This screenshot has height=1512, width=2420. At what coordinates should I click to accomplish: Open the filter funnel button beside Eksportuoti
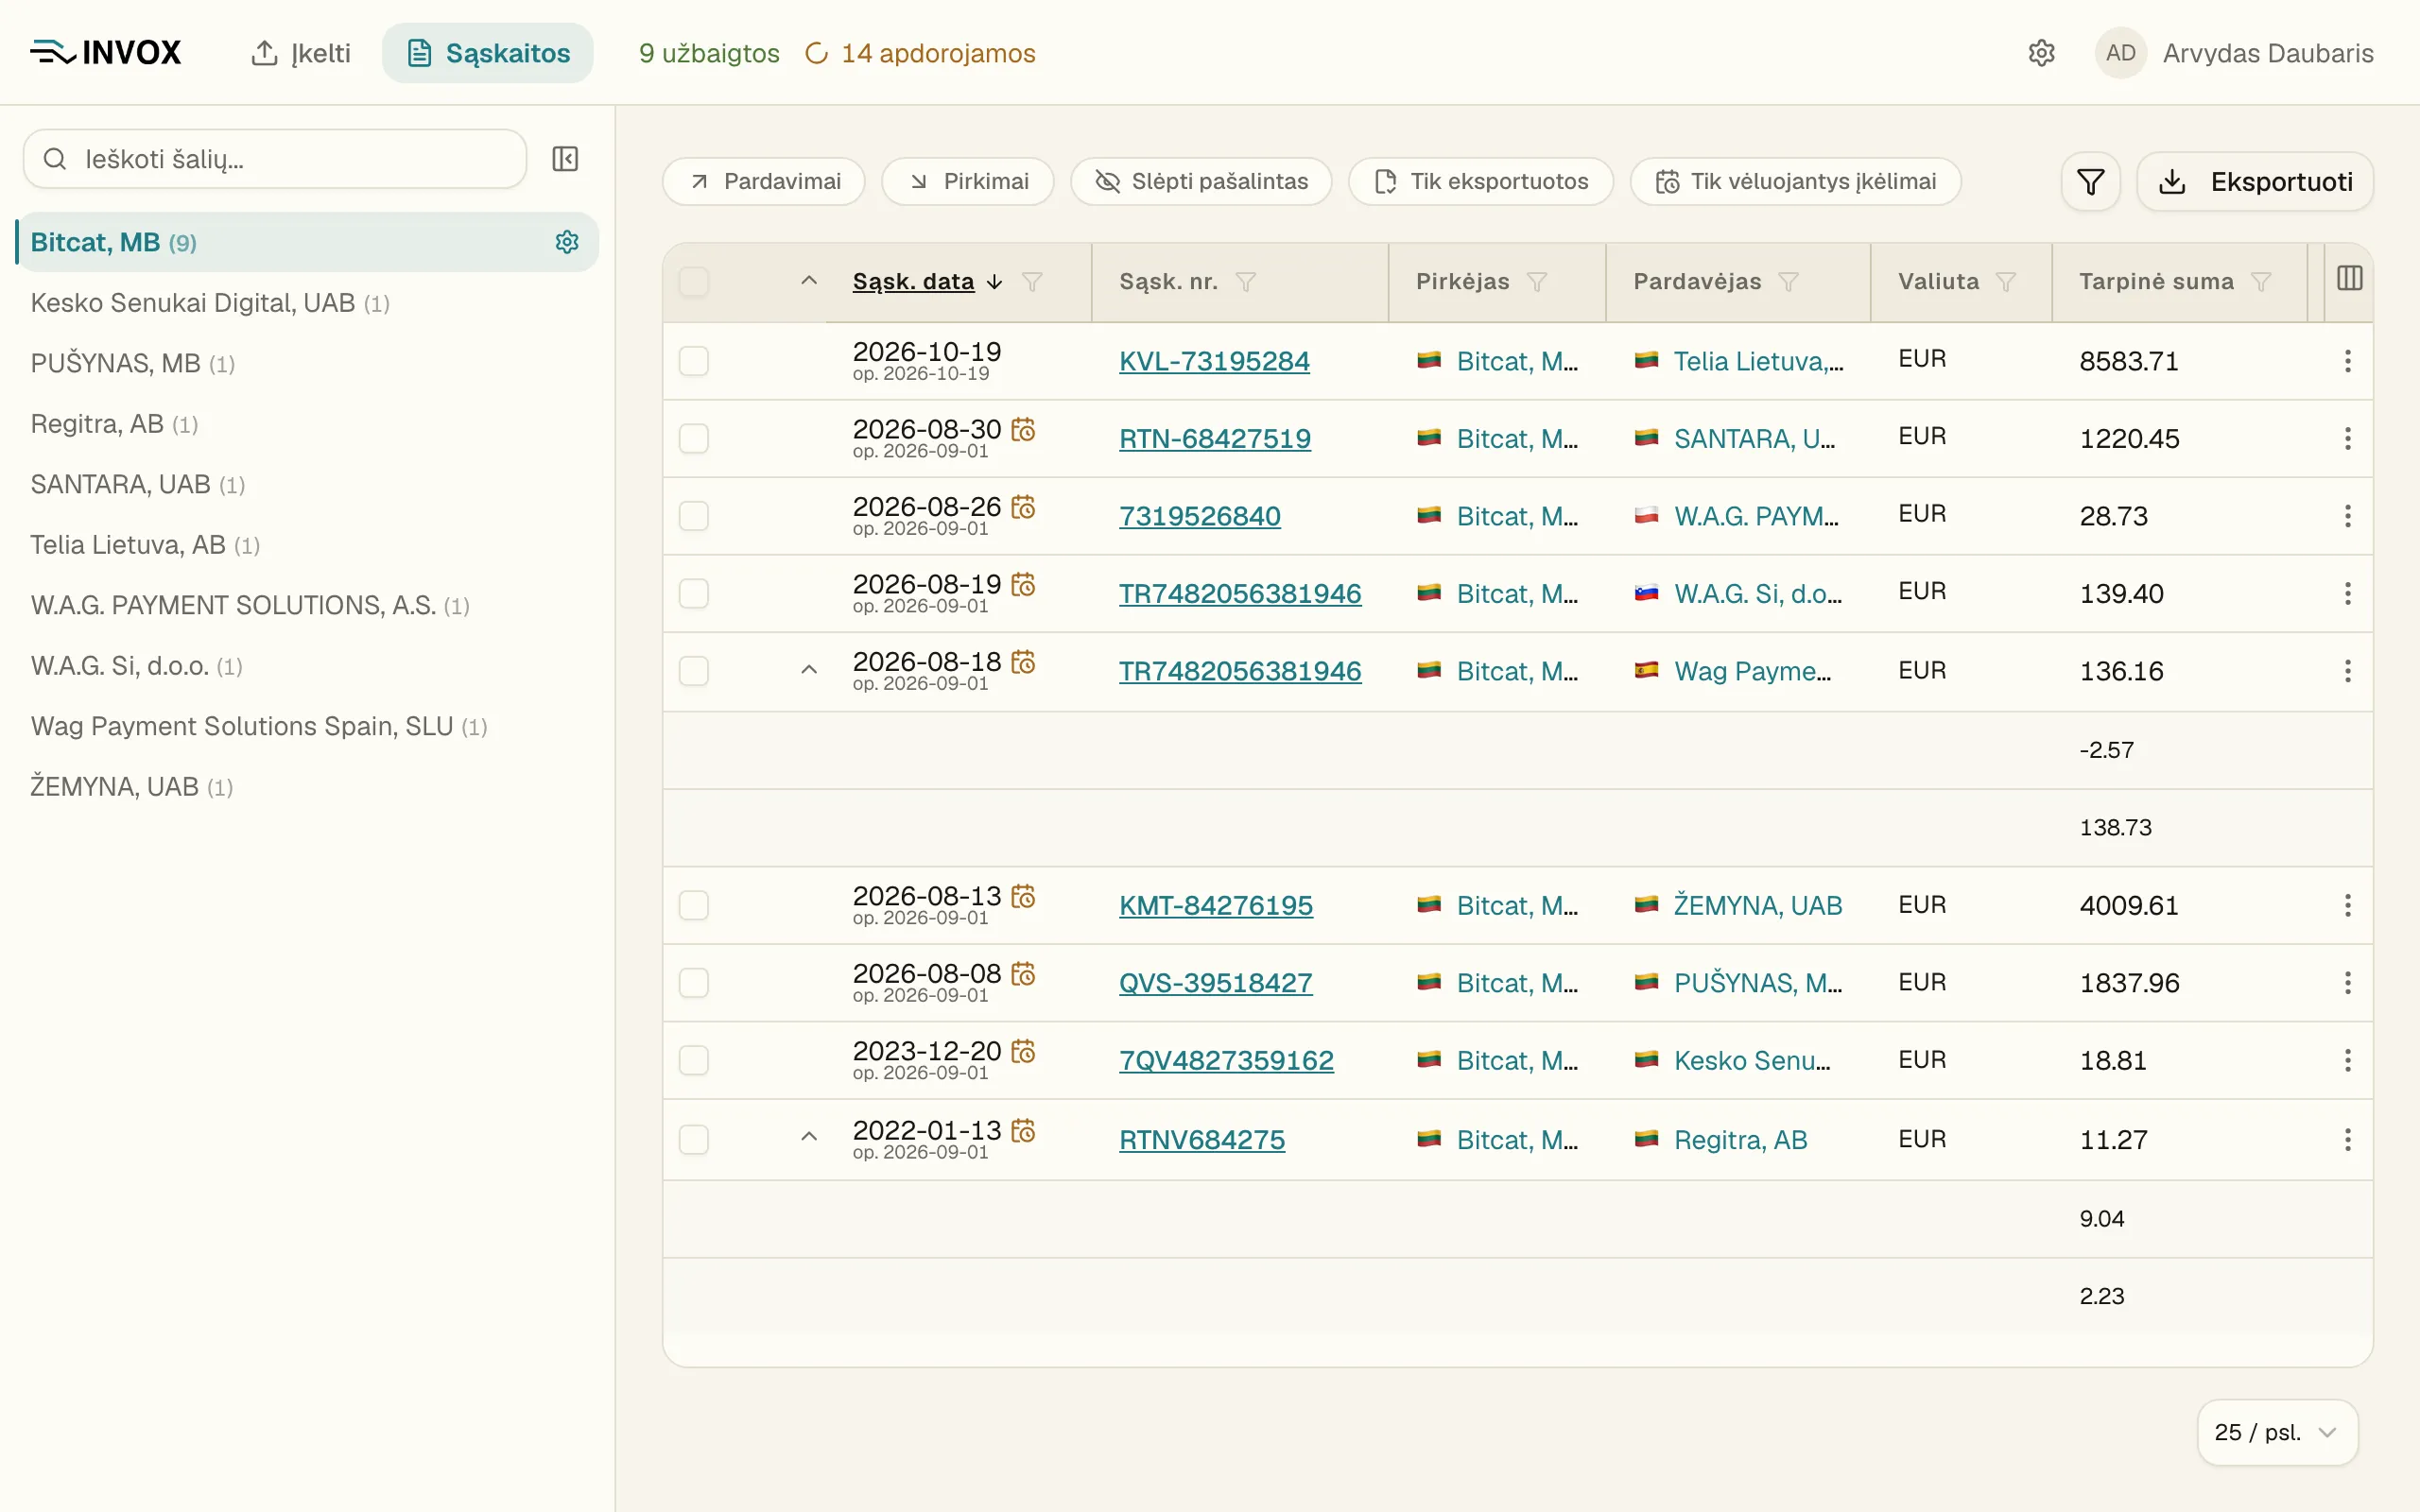coord(2090,182)
